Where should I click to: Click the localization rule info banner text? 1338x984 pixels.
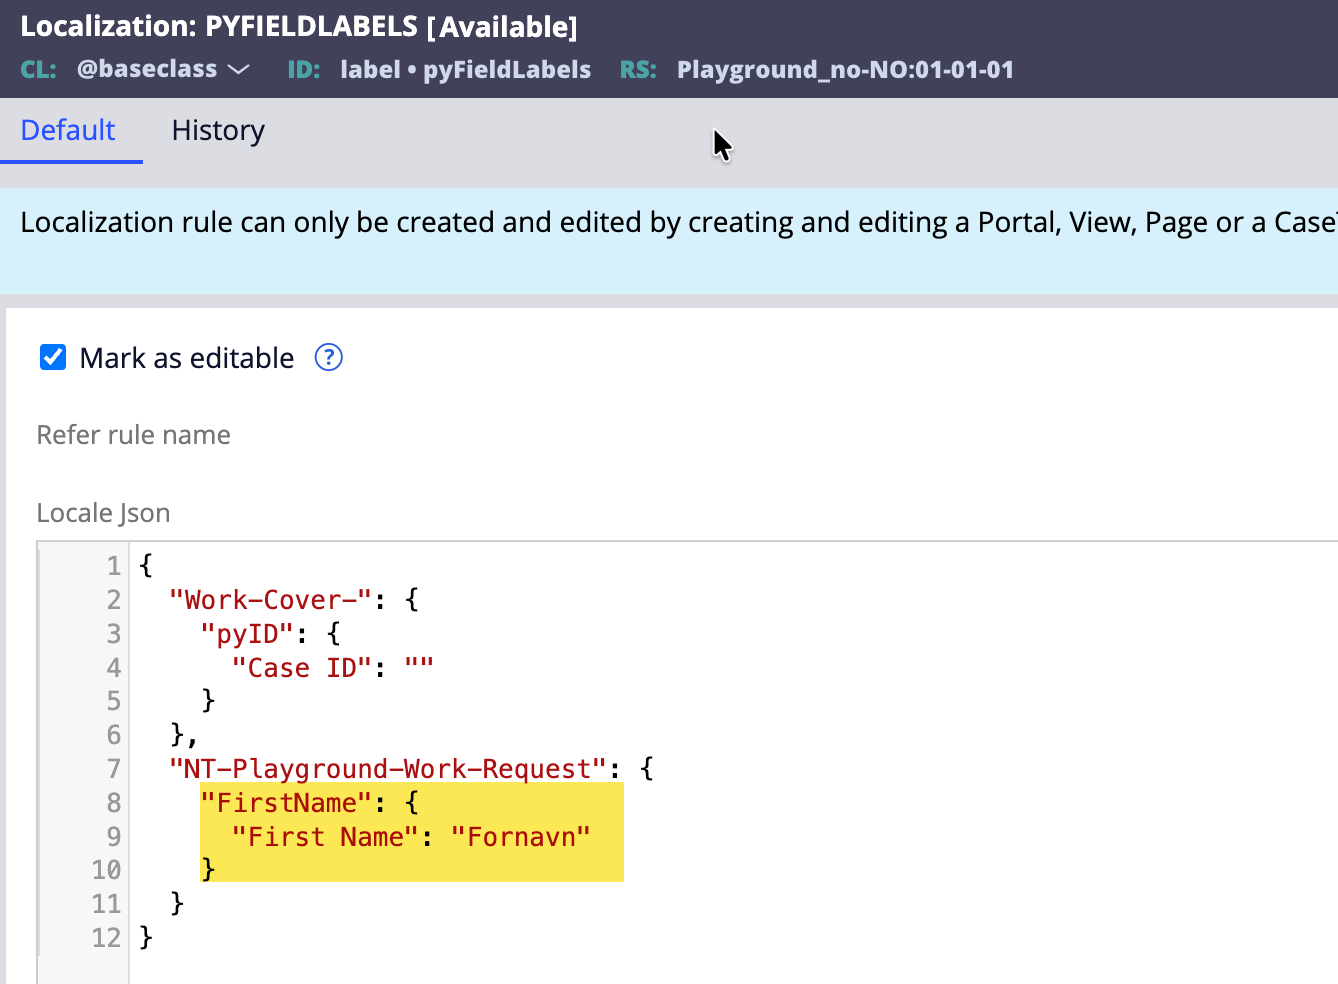[x=670, y=222]
